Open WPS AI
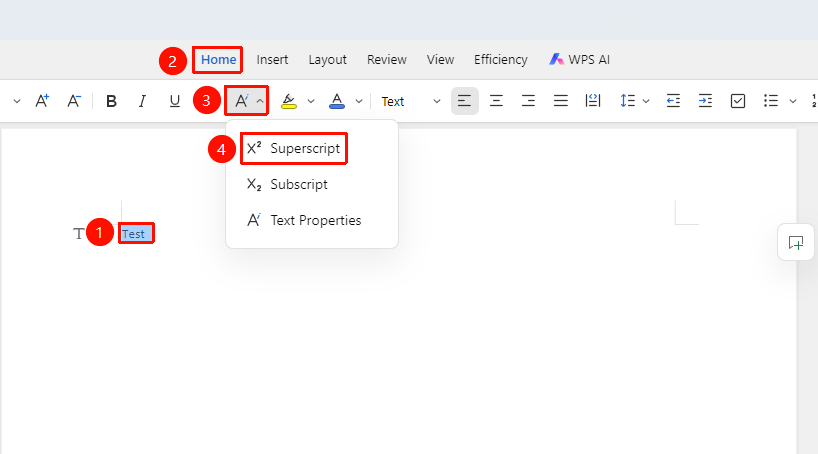 579,59
